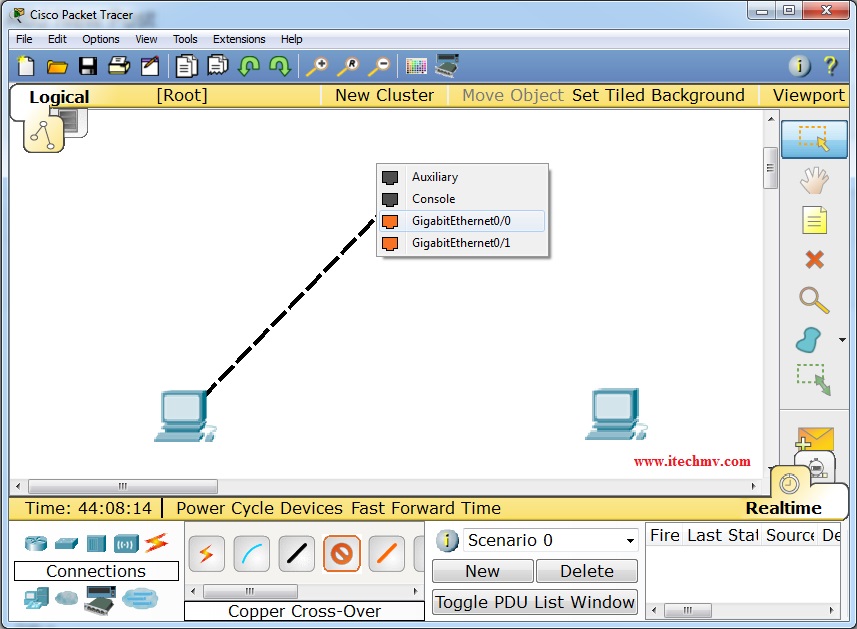Screen dimensions: 857x629
Task: Open the Viewport option
Action: coord(808,95)
